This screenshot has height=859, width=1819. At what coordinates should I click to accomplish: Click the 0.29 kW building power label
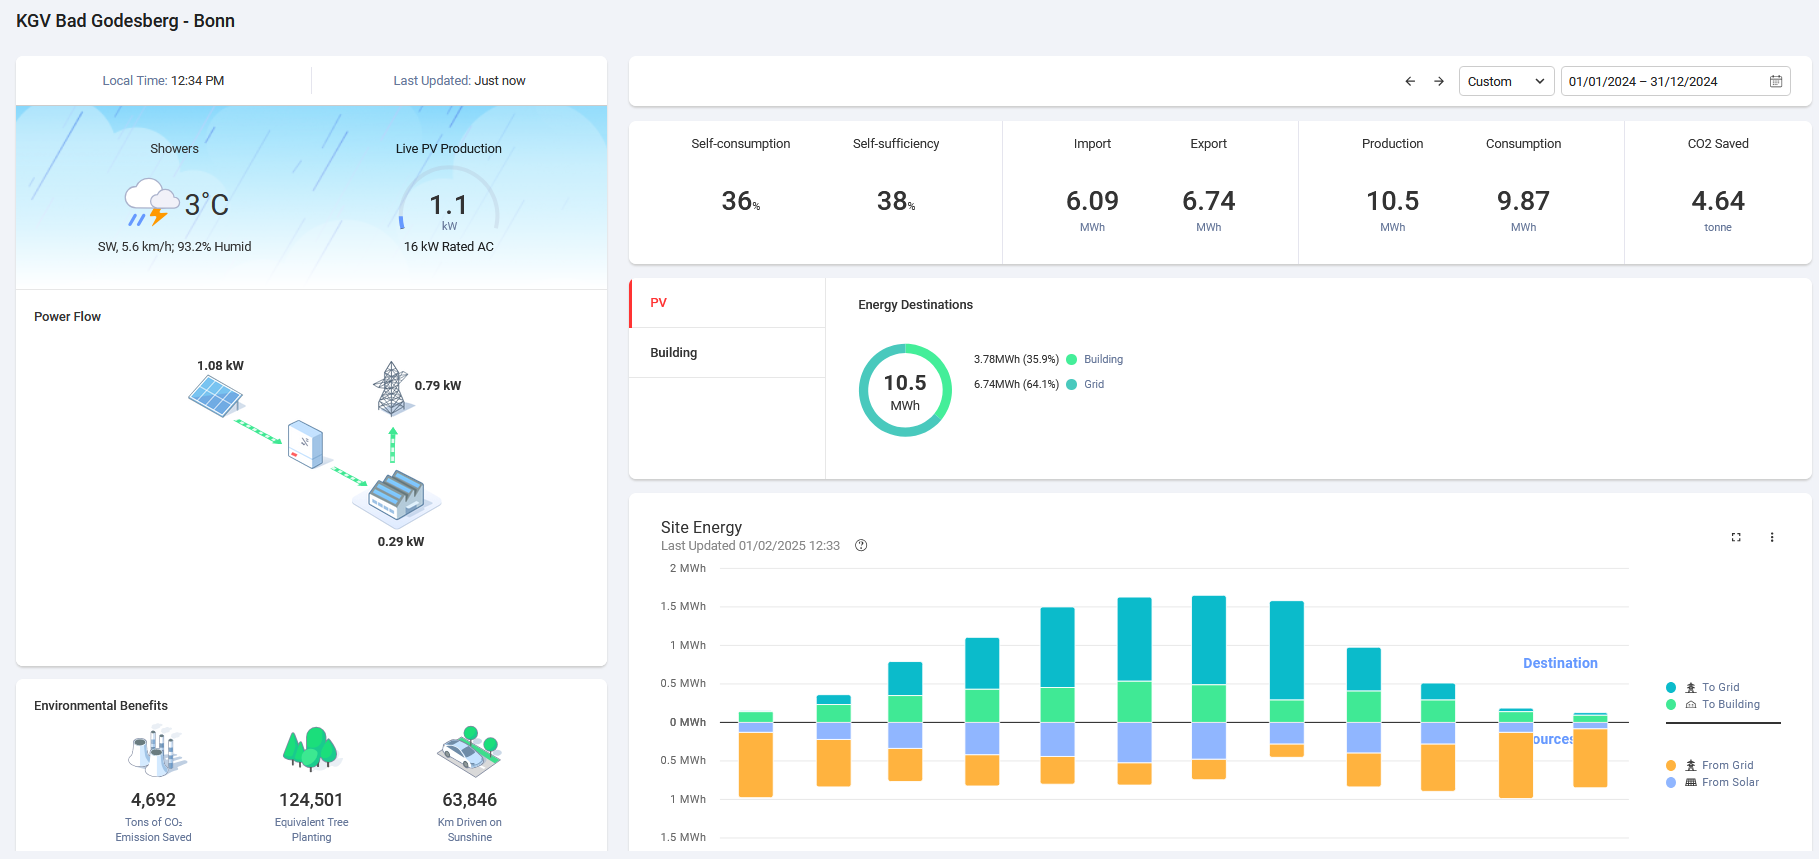(x=401, y=542)
